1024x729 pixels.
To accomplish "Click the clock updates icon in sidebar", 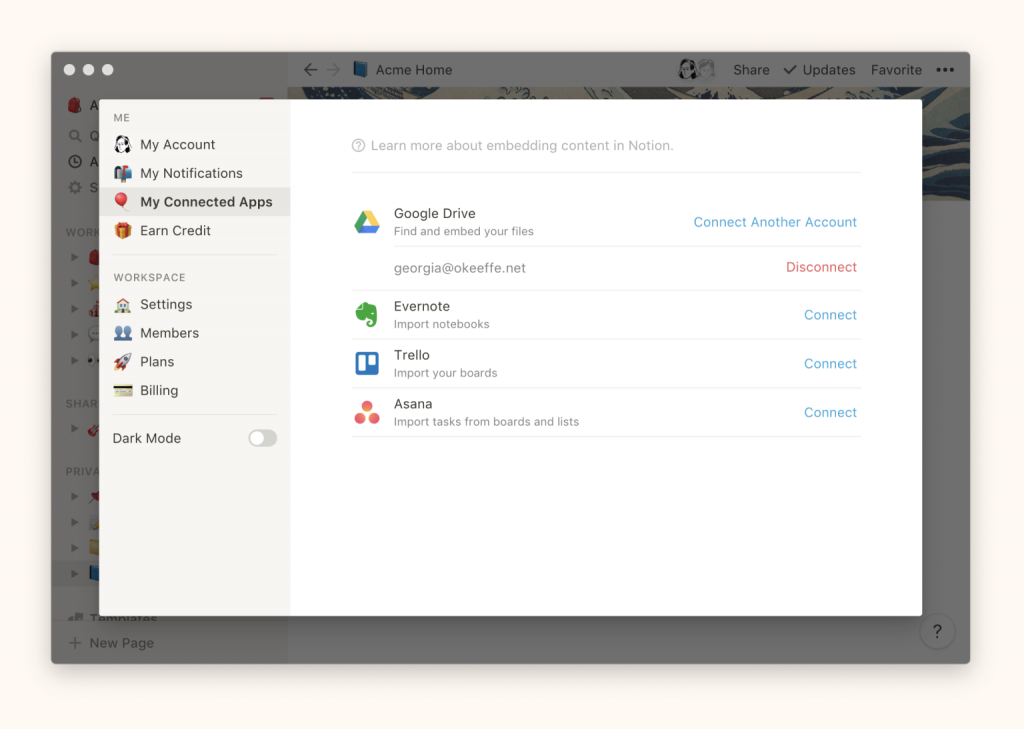I will pyautogui.click(x=75, y=161).
